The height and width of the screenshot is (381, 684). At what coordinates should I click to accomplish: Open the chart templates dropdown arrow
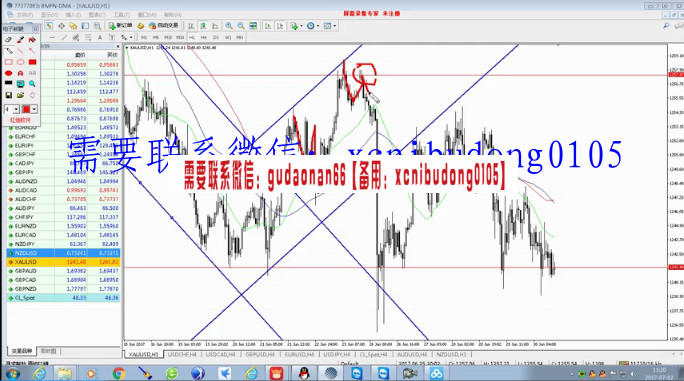(335, 26)
